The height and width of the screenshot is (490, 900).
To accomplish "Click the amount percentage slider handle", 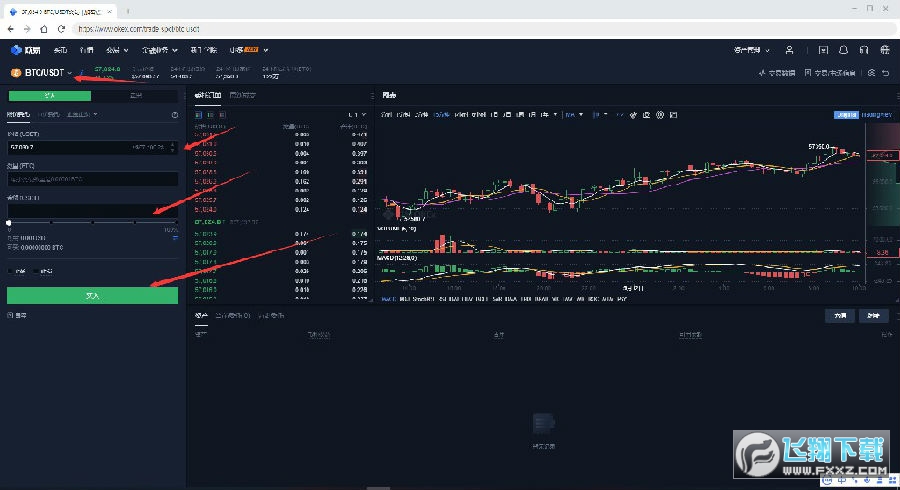I will pos(9,222).
